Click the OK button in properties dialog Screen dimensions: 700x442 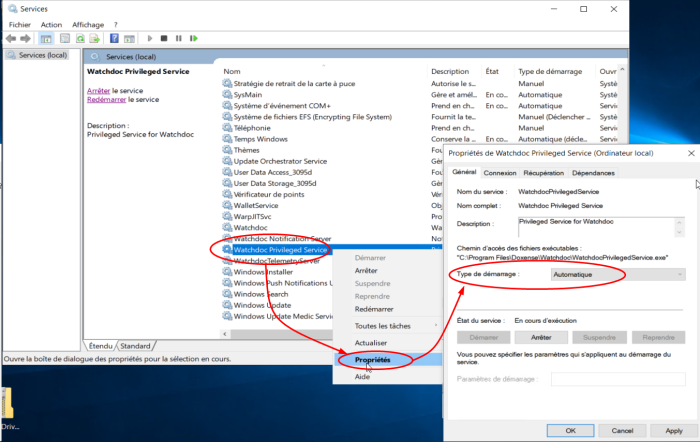570,430
